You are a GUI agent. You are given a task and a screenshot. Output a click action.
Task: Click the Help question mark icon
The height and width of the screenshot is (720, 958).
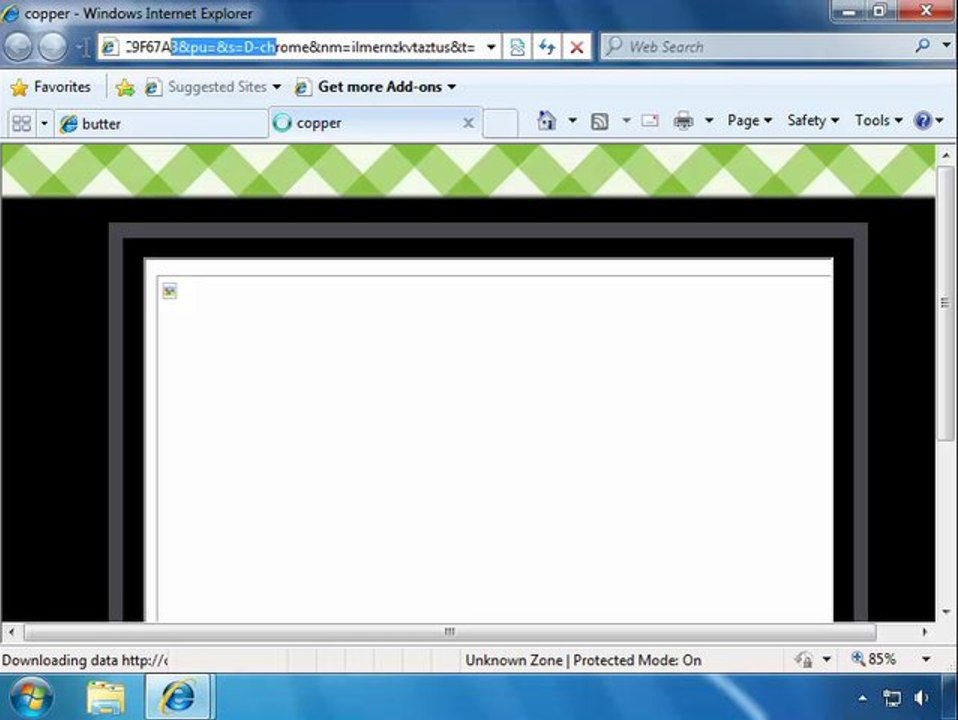click(922, 121)
